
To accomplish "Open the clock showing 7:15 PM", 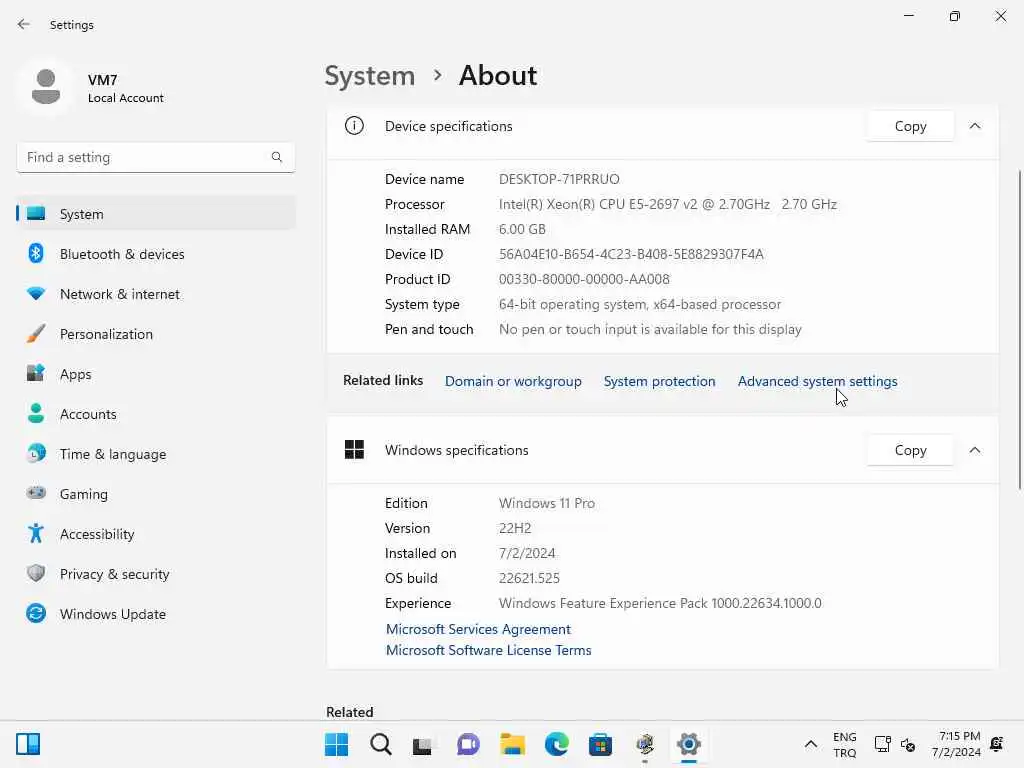I will point(956,744).
